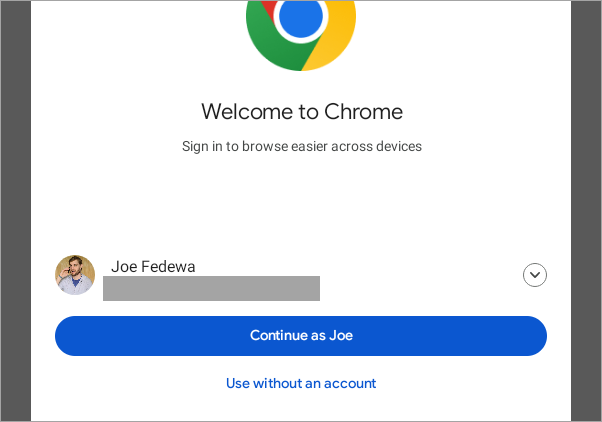Click the Sign in to browse easier text
Image resolution: width=602 pixels, height=422 pixels.
pos(301,146)
